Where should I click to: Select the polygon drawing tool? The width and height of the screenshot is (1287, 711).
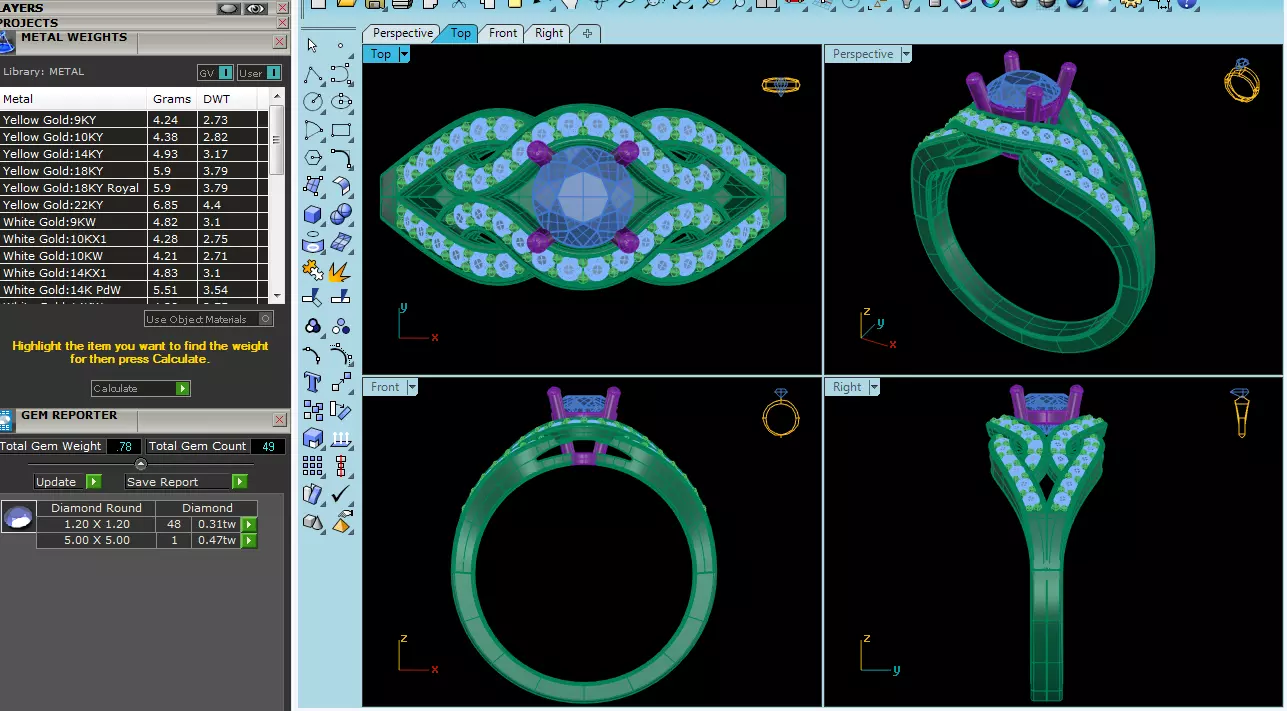313,157
